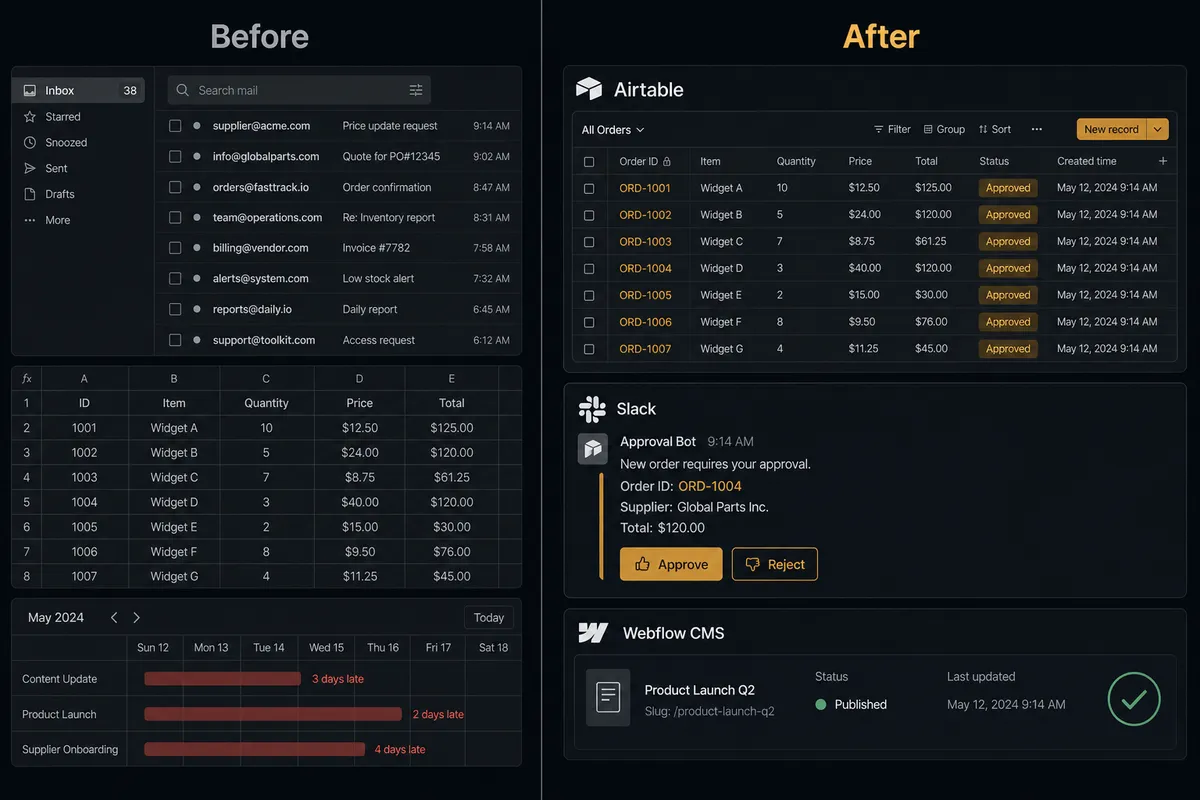The height and width of the screenshot is (800, 1200).
Task: Open ORD-1004 link in Slack message
Action: (x=710, y=486)
